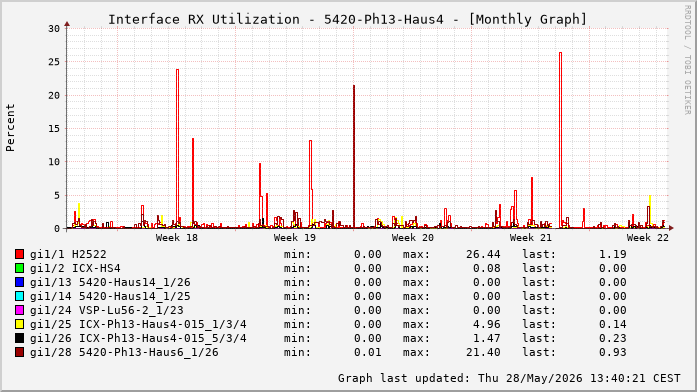Click the max value 26.44
Screen dimensions: 697x392
(483, 254)
